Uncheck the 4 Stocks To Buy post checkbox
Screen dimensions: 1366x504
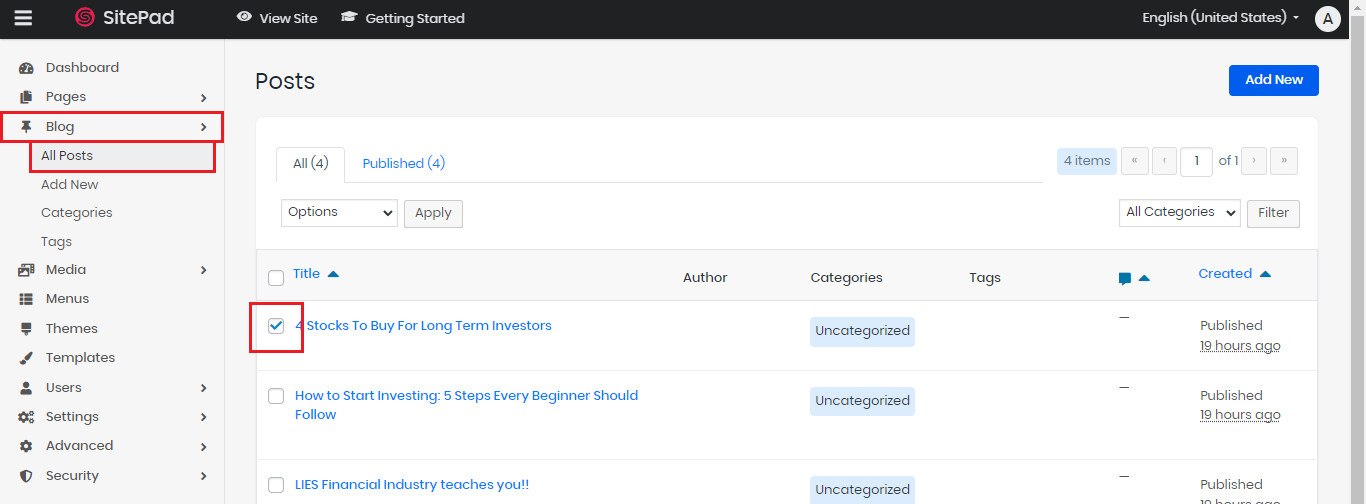click(x=276, y=326)
